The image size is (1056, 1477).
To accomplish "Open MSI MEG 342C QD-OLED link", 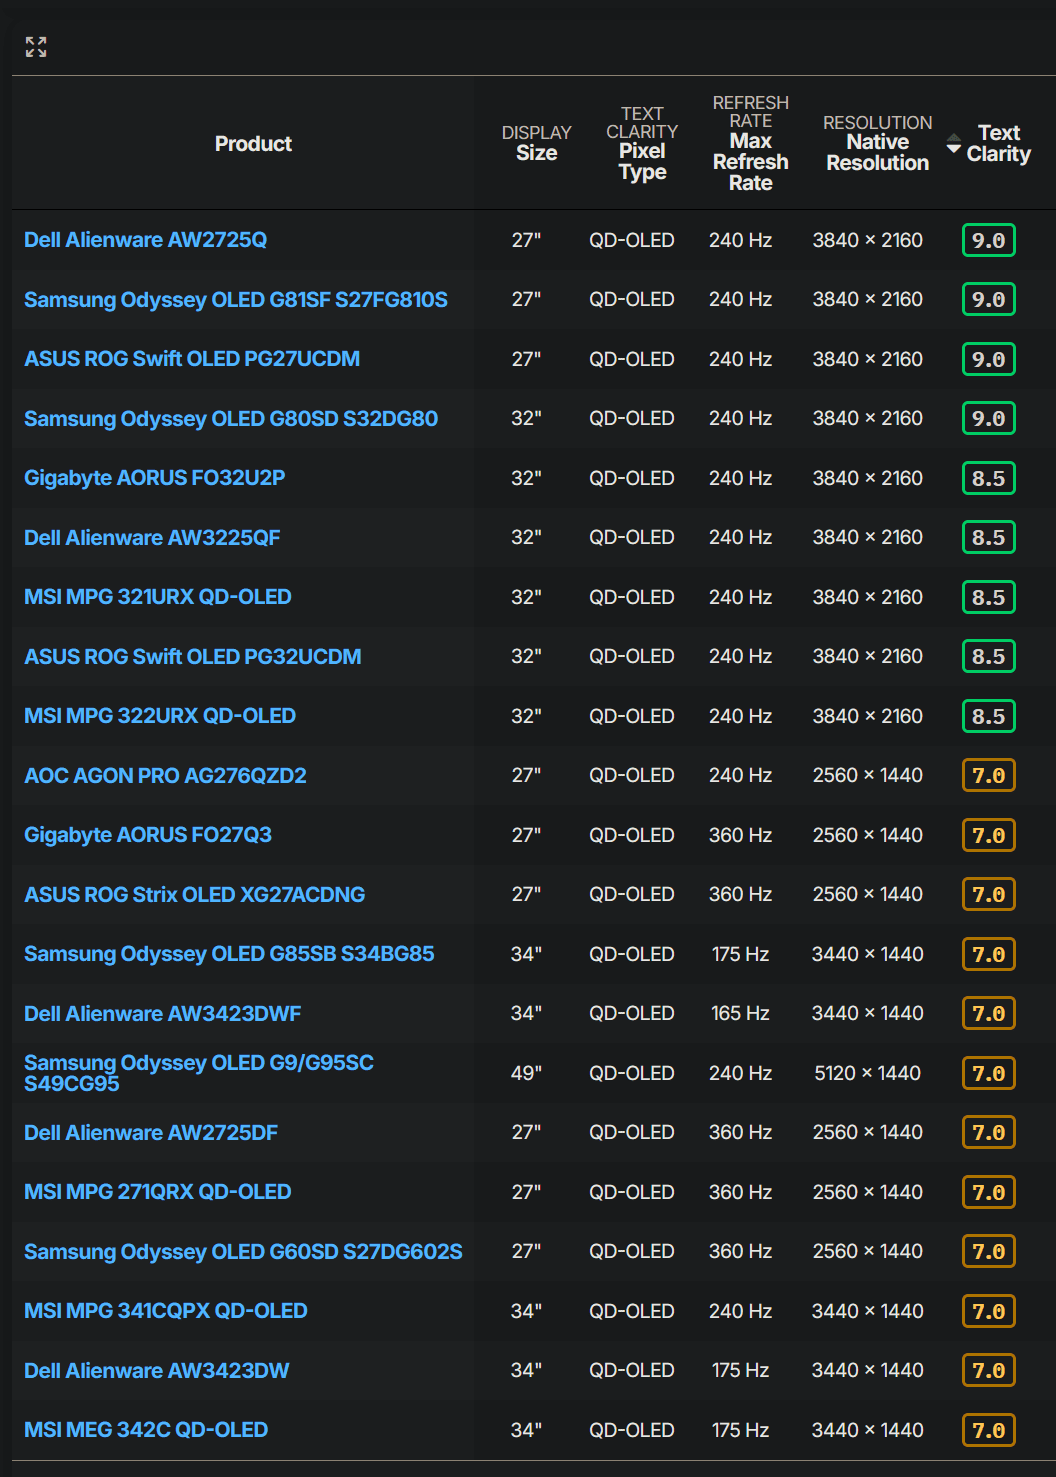I will click(146, 1430).
